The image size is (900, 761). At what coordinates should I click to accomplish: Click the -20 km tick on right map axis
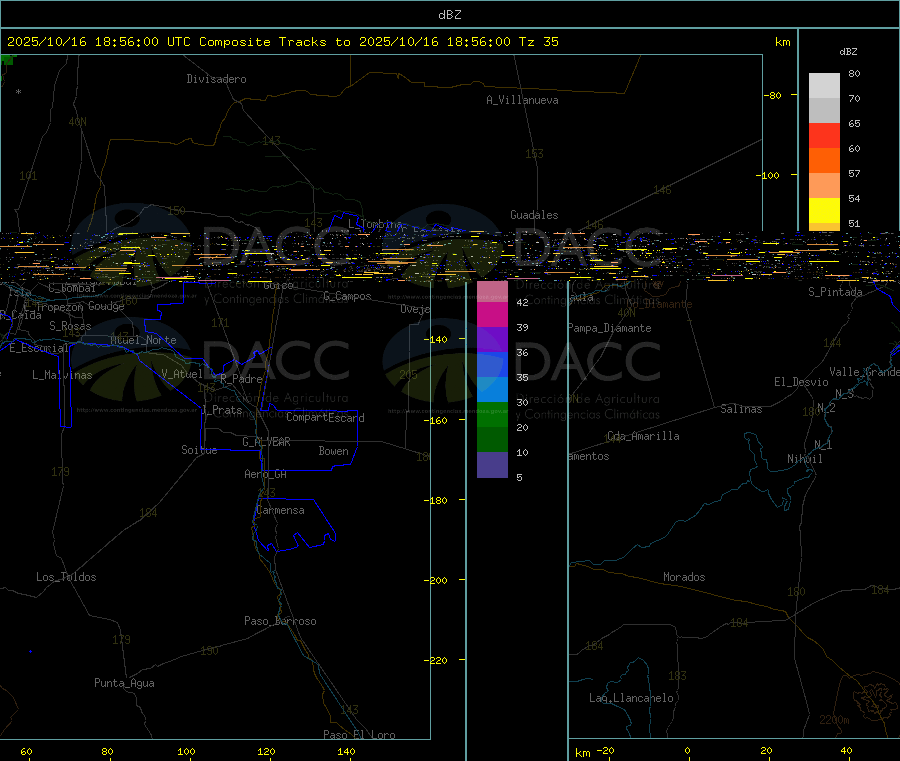tap(606, 750)
